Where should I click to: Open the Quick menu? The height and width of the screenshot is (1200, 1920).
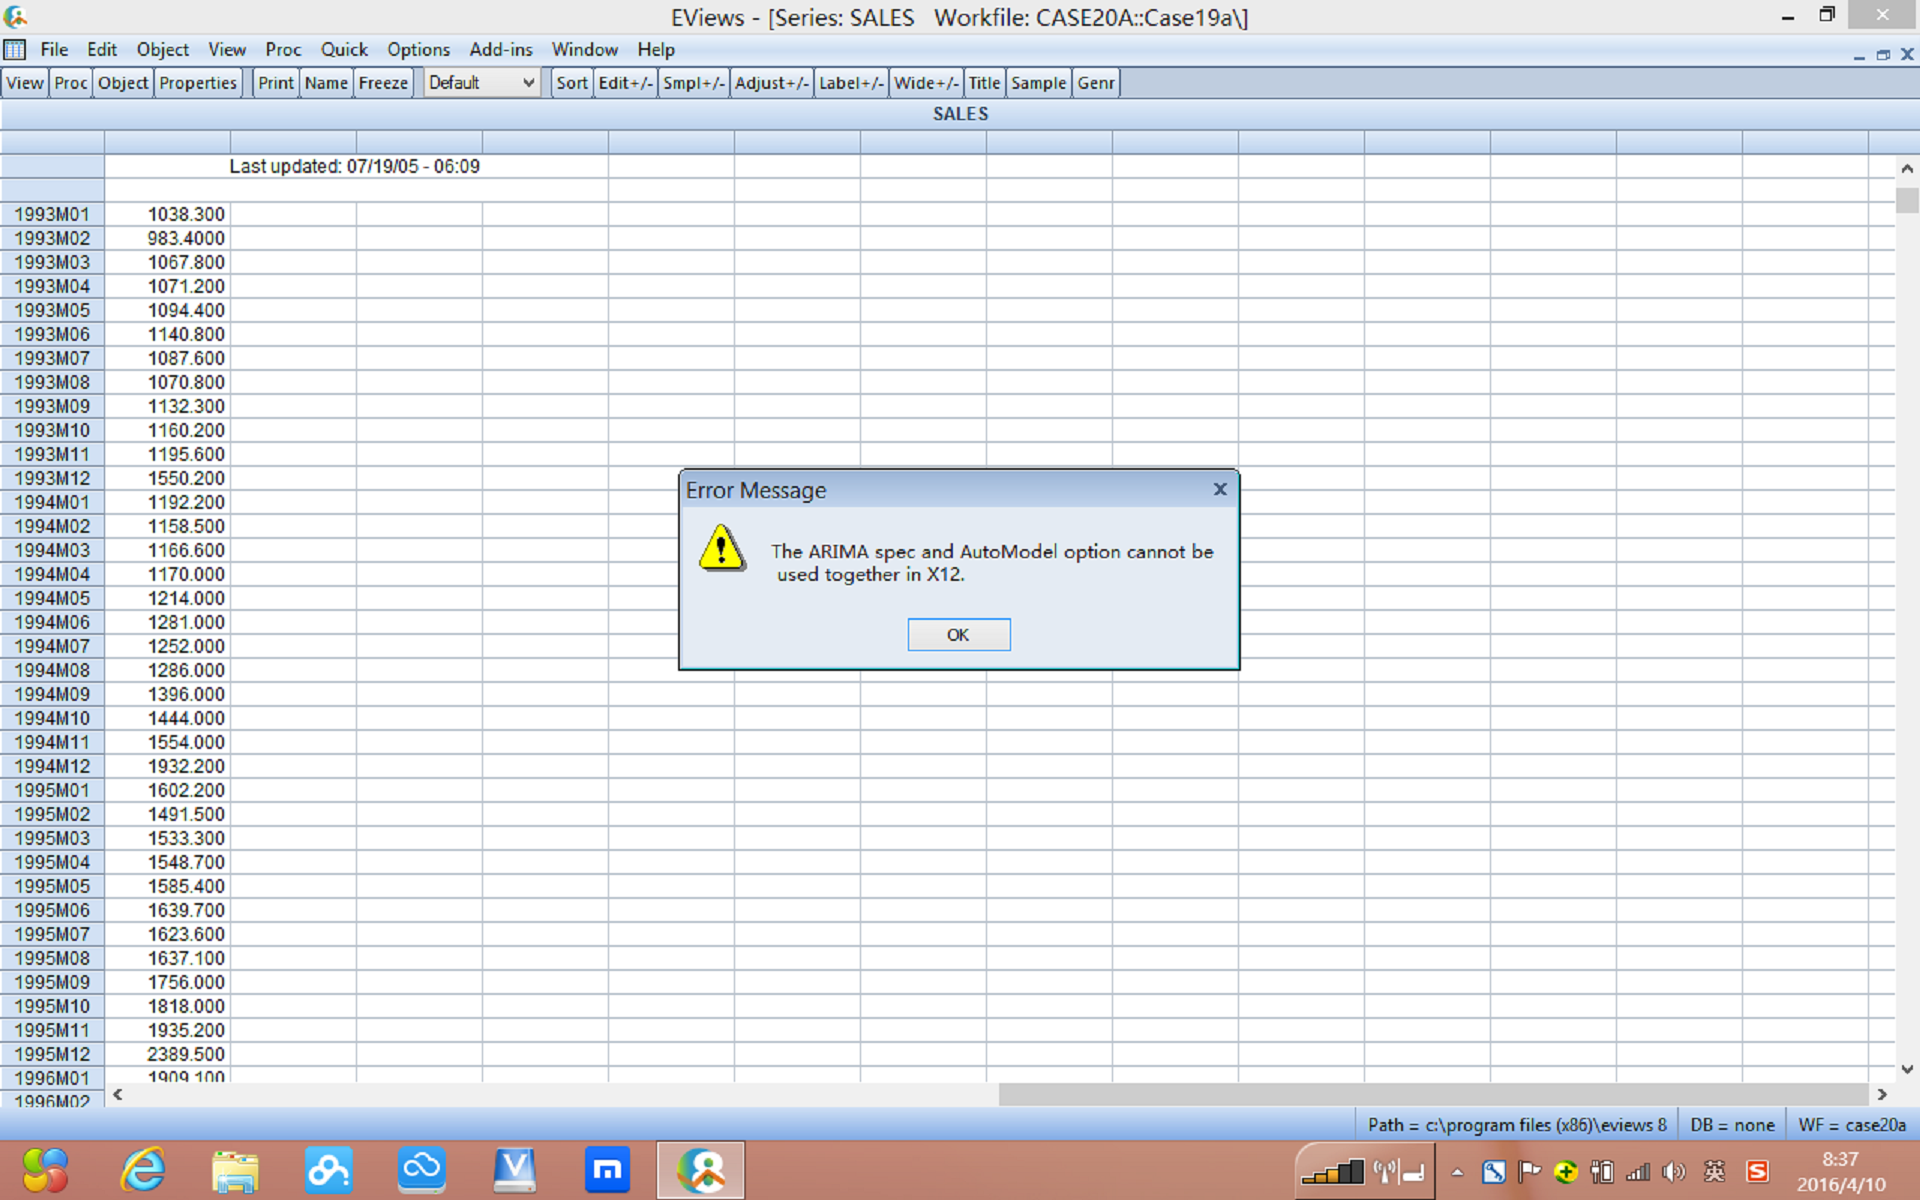pyautogui.click(x=344, y=50)
